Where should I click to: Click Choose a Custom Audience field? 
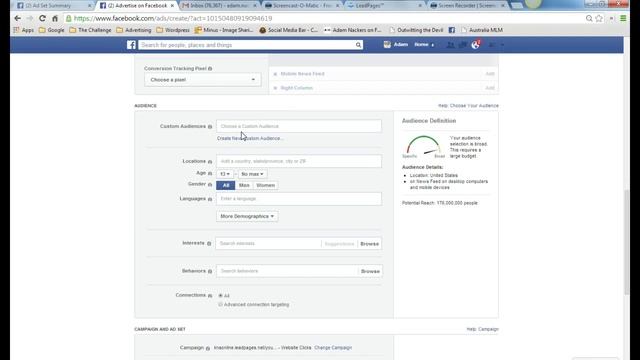pyautogui.click(x=299, y=127)
